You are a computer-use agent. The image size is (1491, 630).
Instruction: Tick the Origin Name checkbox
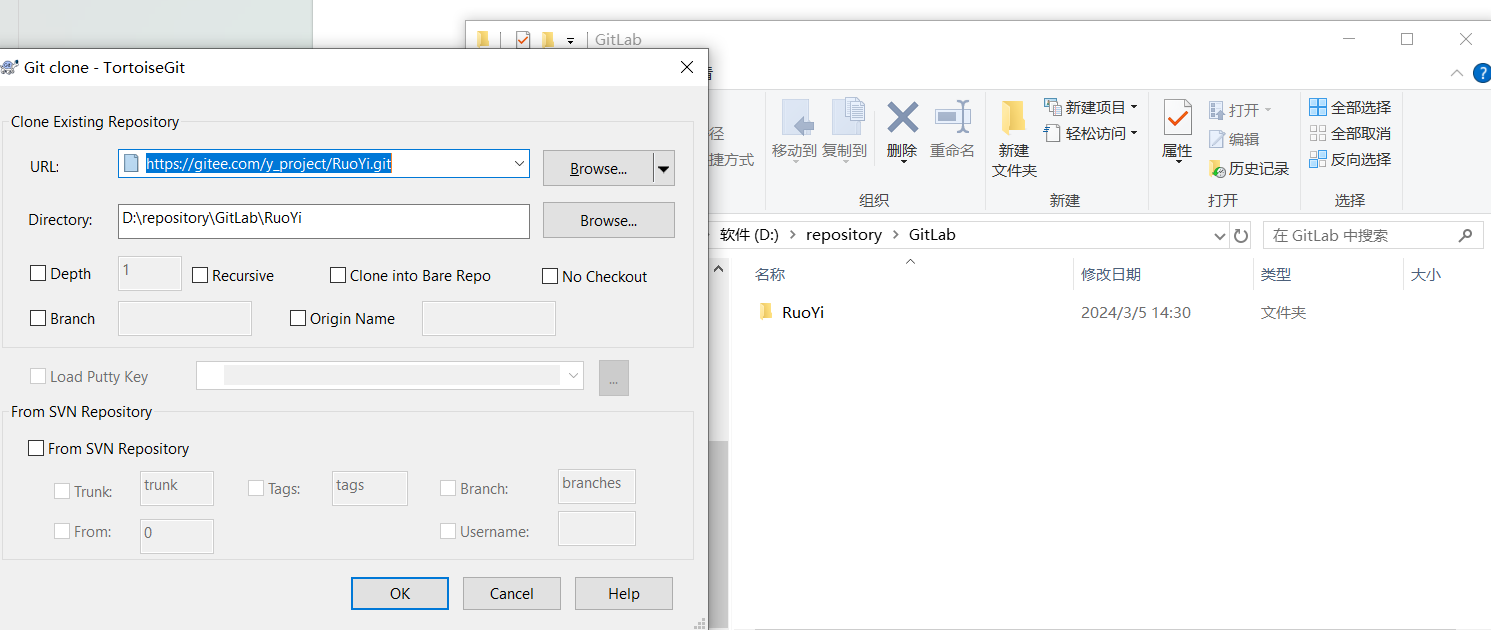click(x=298, y=318)
